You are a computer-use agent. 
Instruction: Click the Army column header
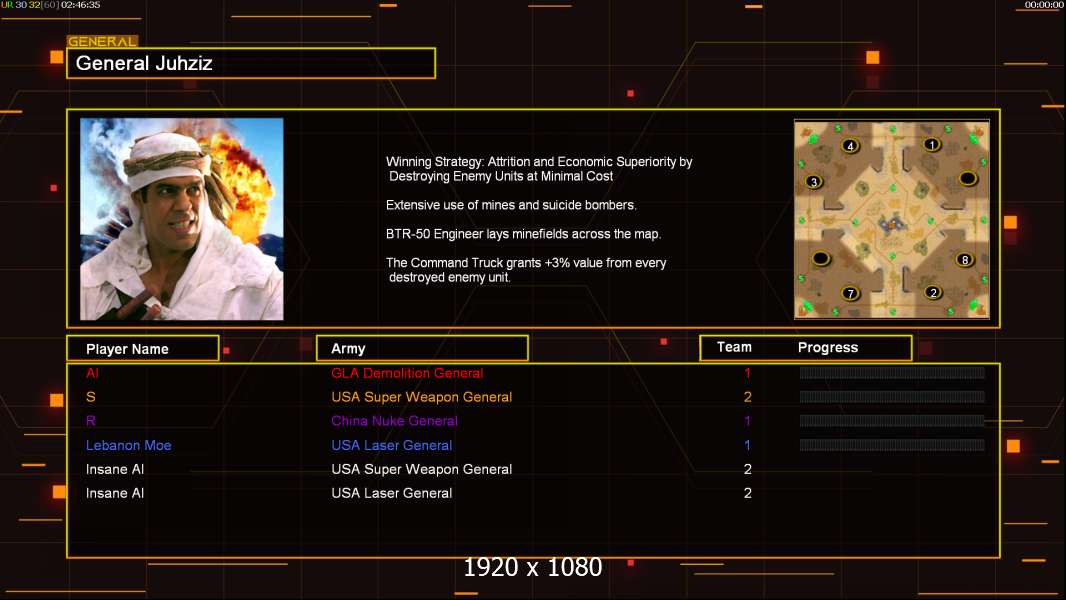coord(422,349)
